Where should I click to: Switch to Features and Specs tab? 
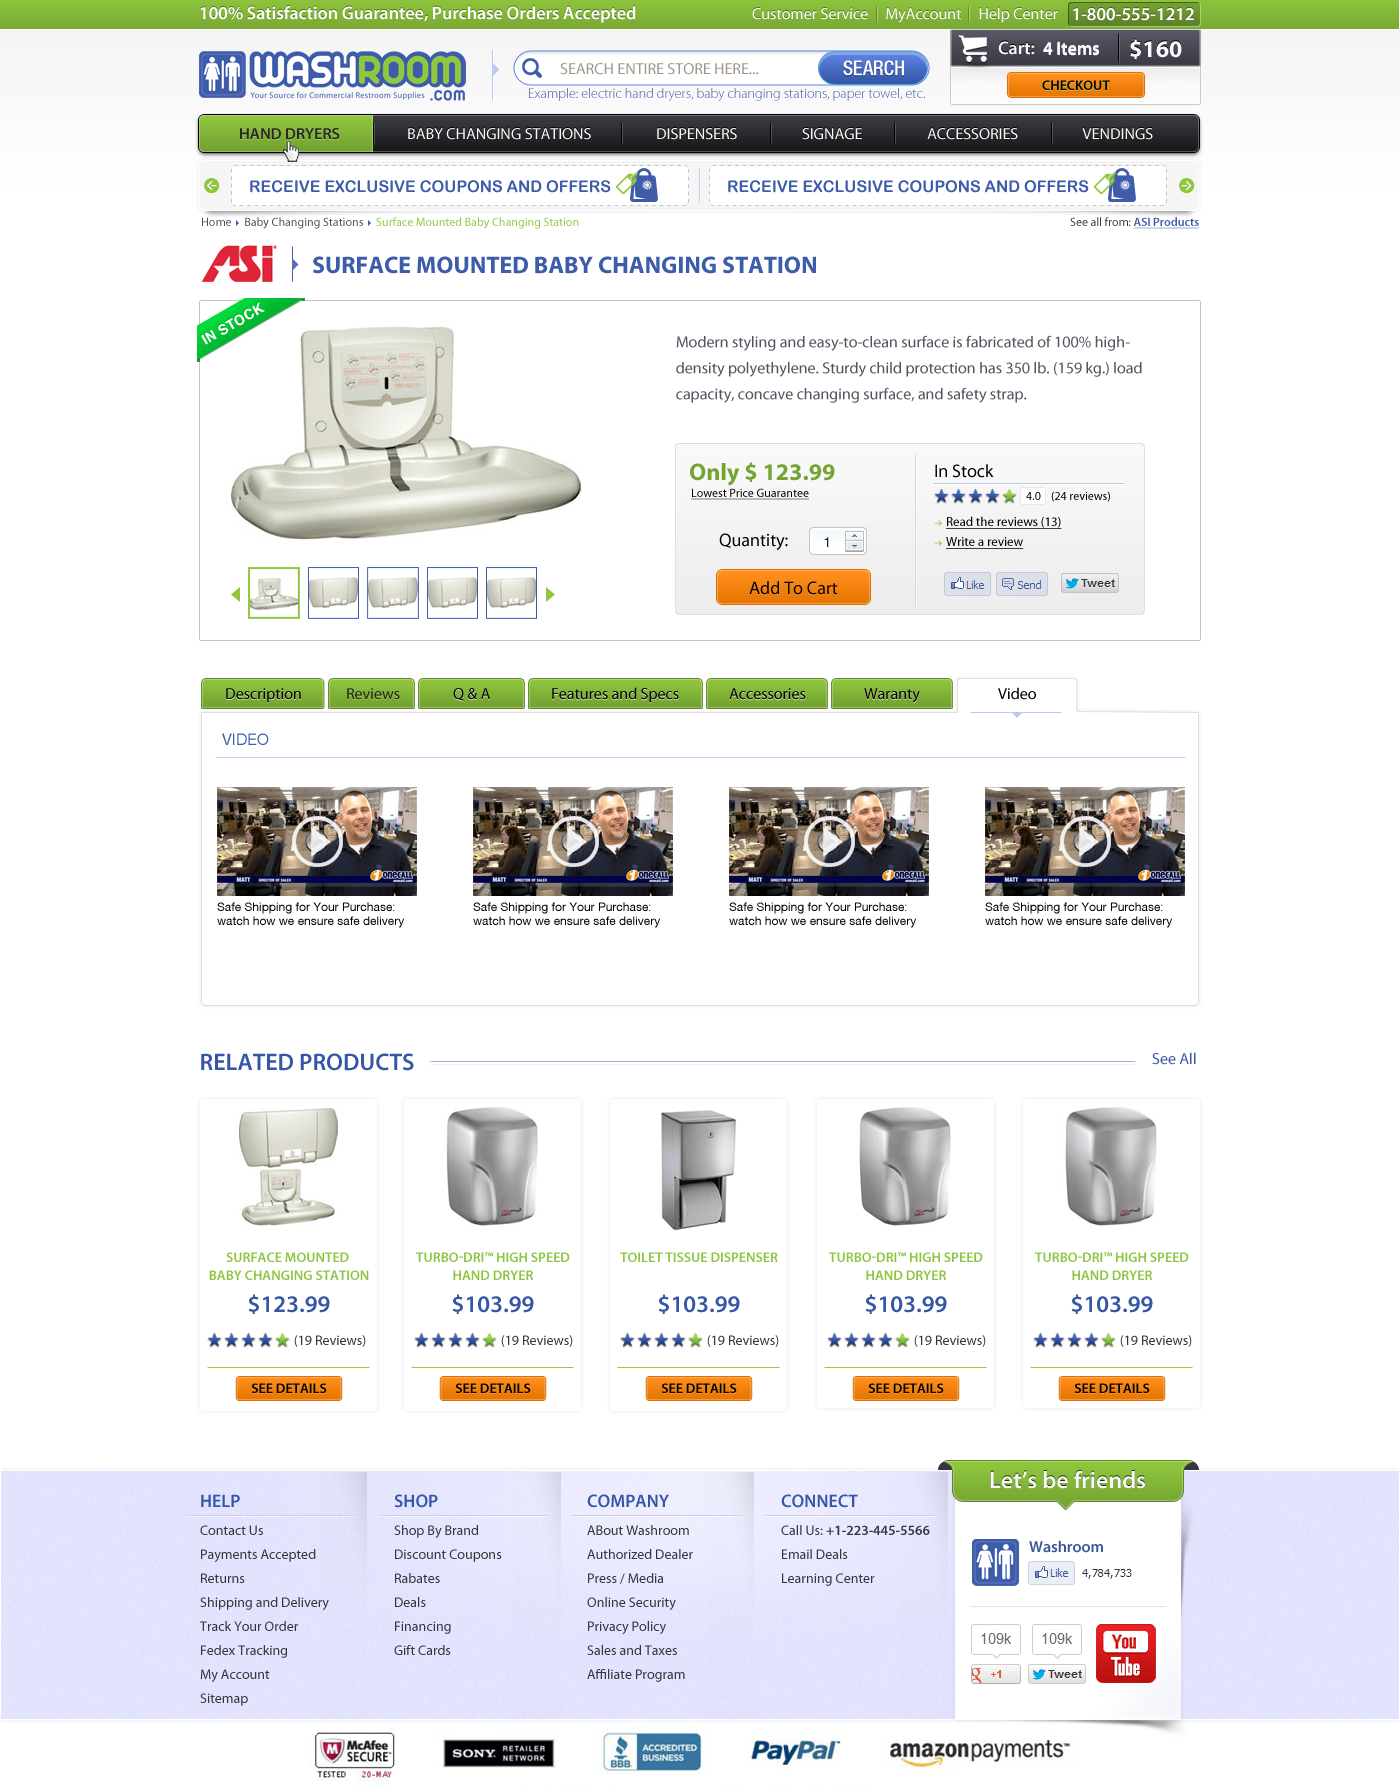click(615, 694)
